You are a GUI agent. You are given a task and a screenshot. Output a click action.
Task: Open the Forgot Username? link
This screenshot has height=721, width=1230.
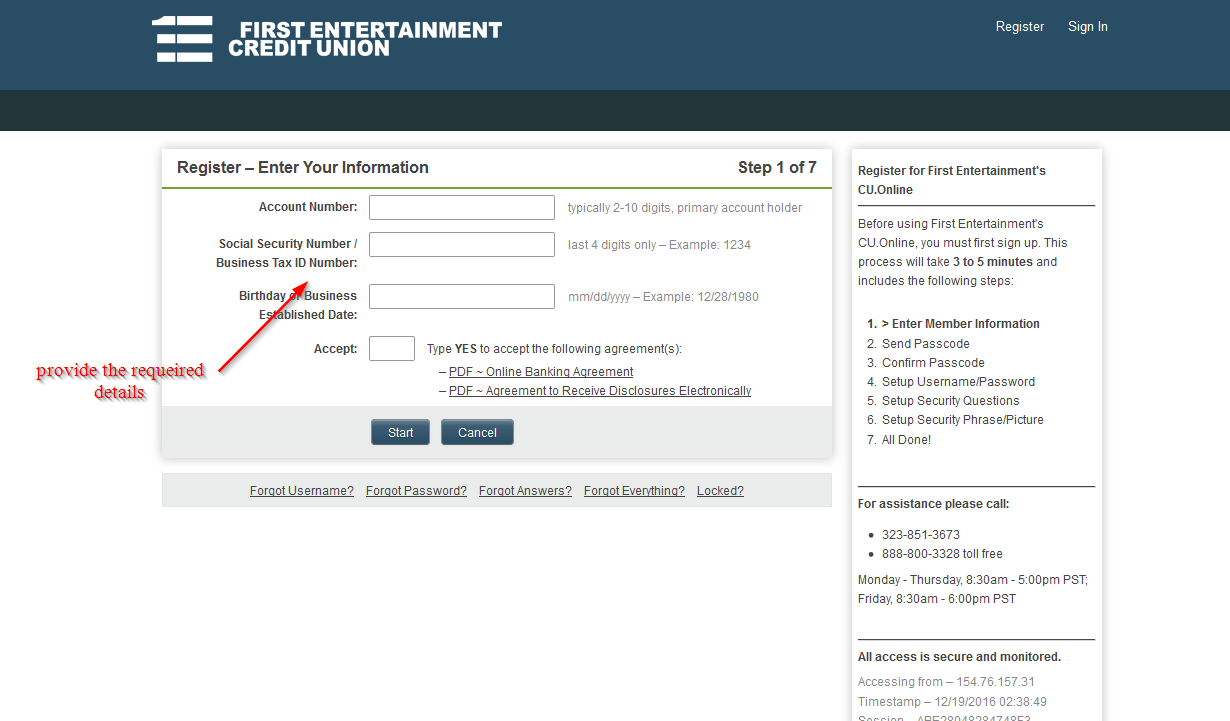coord(302,491)
